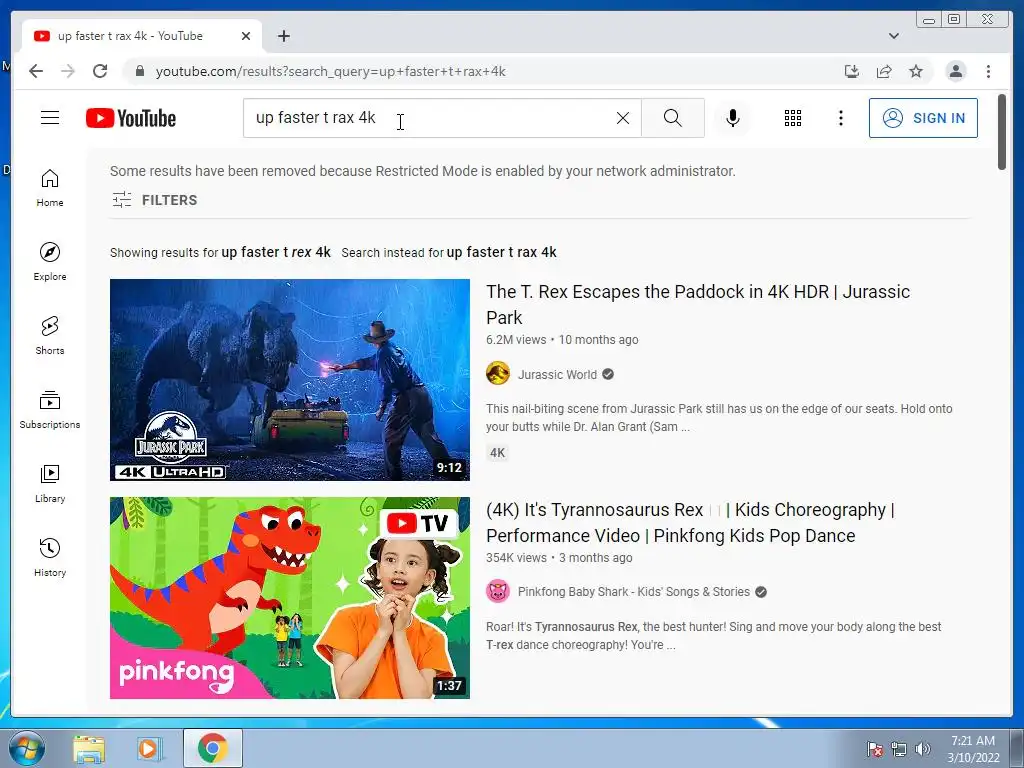The width and height of the screenshot is (1024, 768).
Task: Click the YouTube logo
Action: pos(131,118)
